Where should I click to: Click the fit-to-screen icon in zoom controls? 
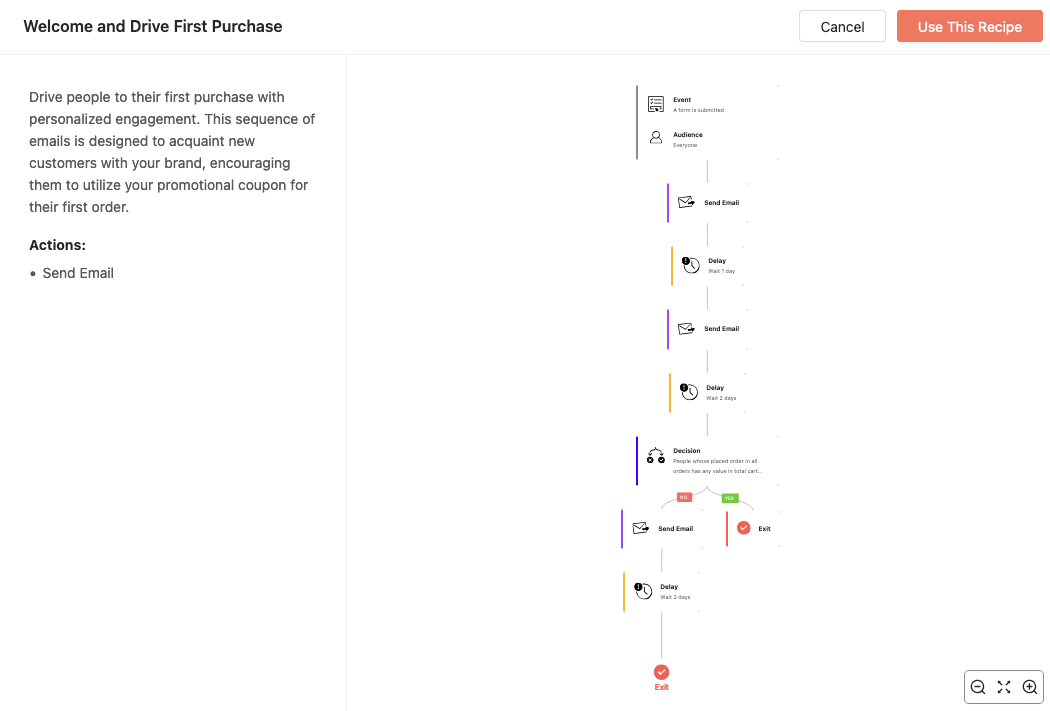(x=1004, y=687)
